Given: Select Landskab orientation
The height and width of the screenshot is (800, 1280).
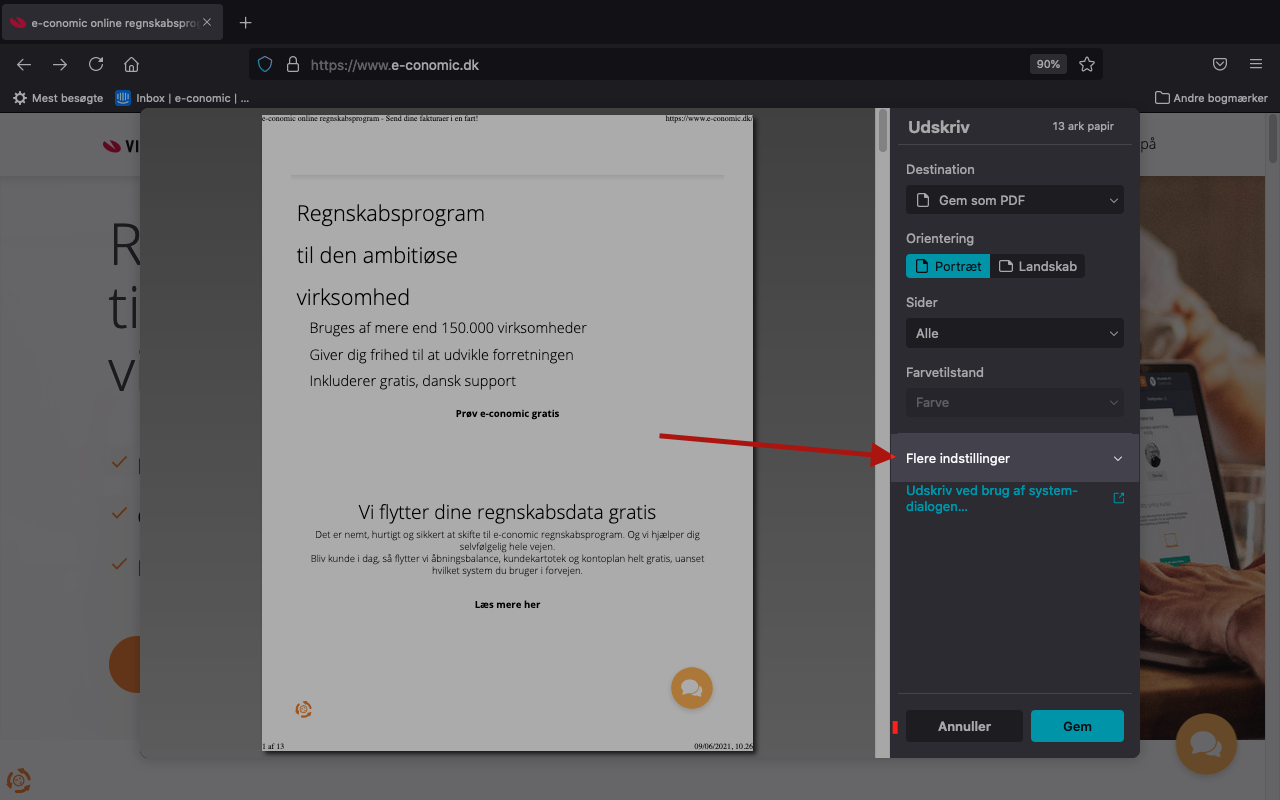Looking at the screenshot, I should point(1037,266).
